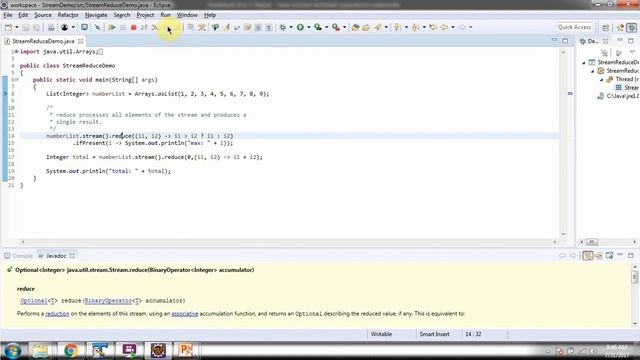Click the Disconnect debug icon
The height and width of the screenshot is (360, 640).
tap(144, 27)
